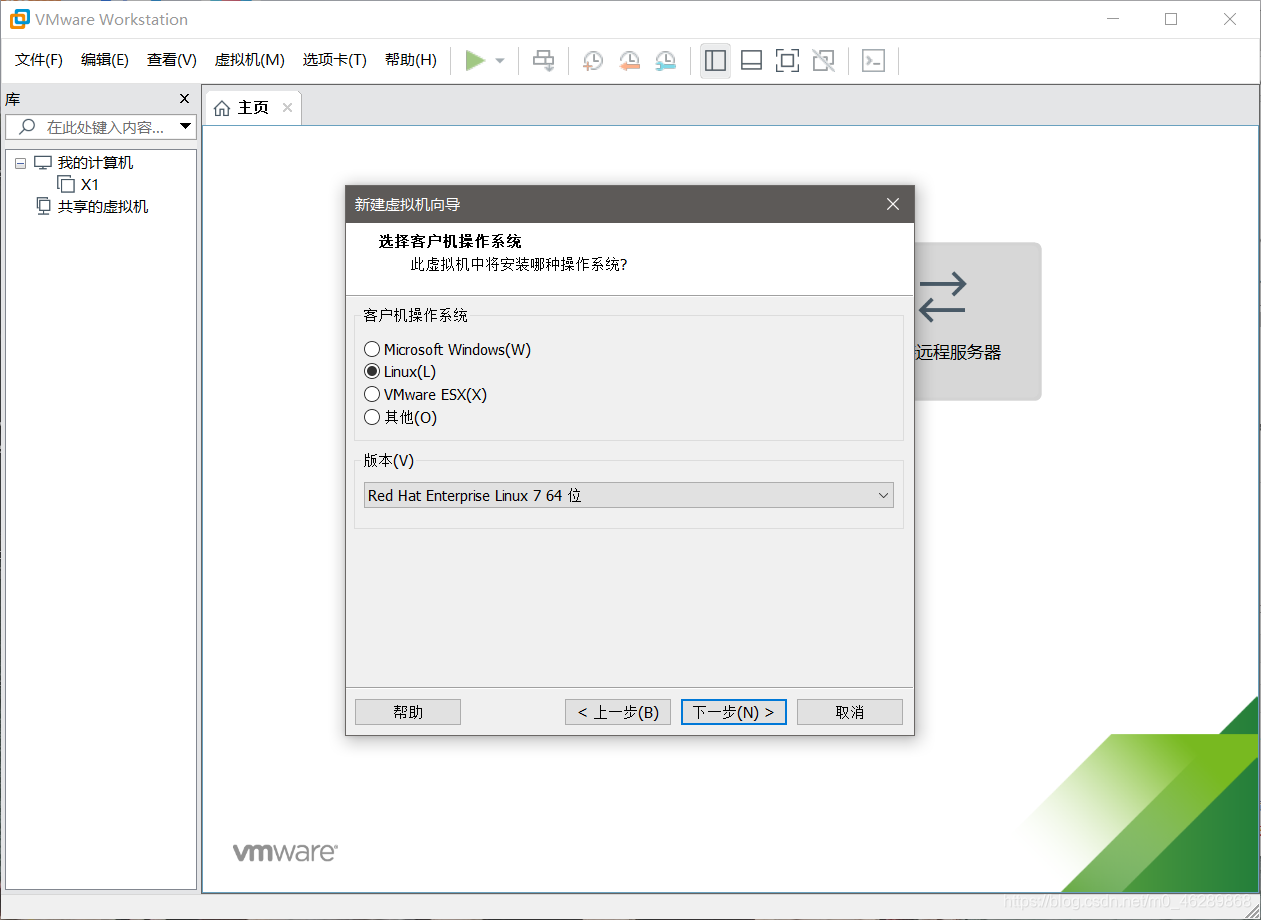This screenshot has height=920, width=1261.
Task: Click the 帮助 button in wizard
Action: [408, 712]
